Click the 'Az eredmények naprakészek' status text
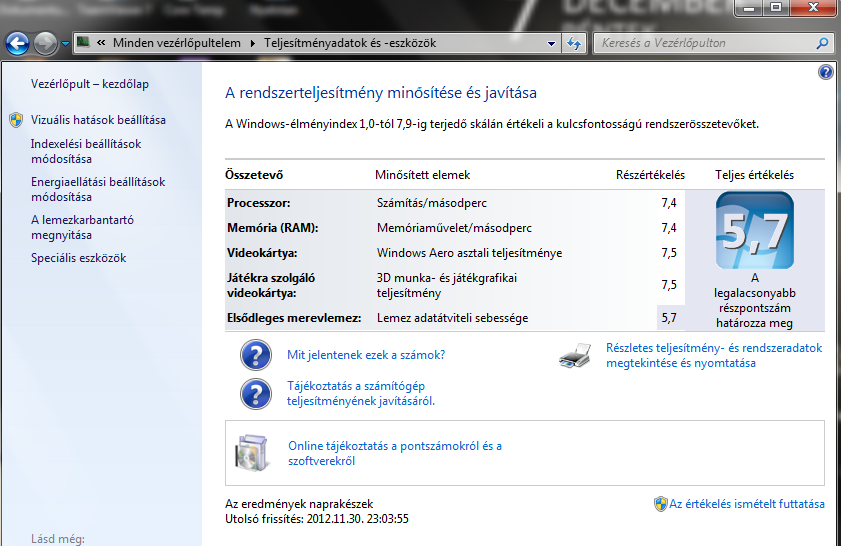Viewport: 841px width, 546px height. coord(299,504)
